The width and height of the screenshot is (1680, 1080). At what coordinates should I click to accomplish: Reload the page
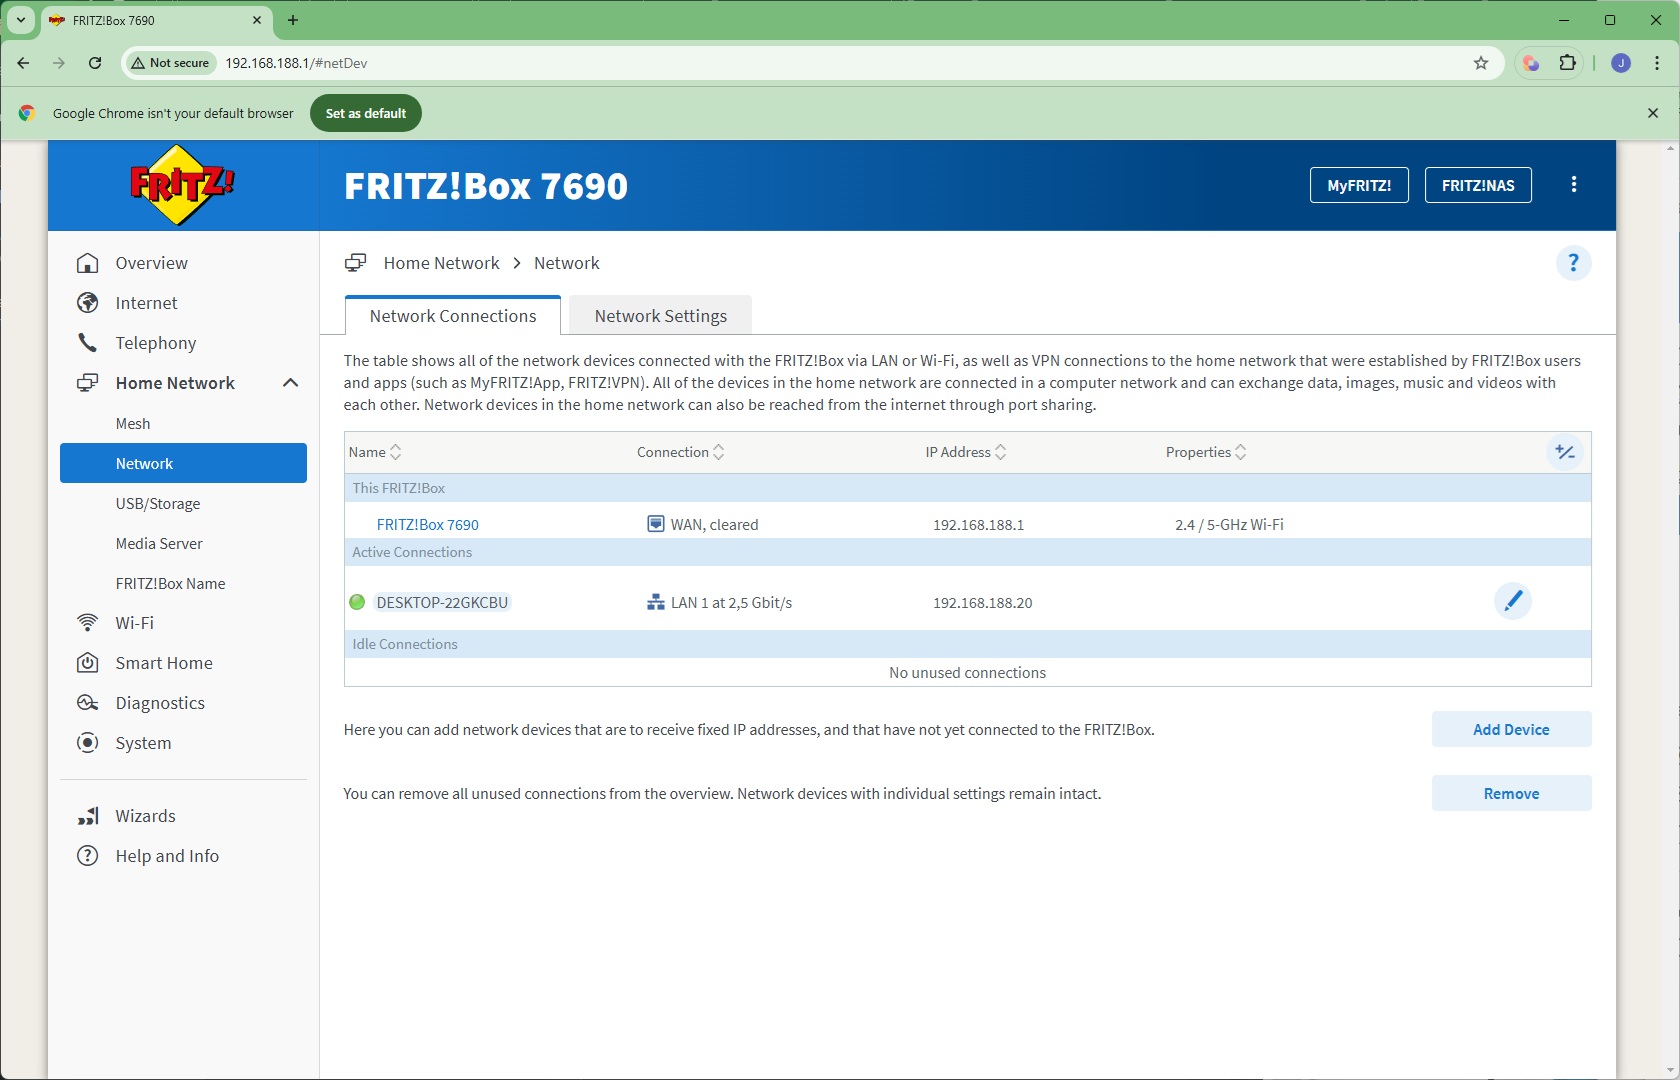[95, 63]
